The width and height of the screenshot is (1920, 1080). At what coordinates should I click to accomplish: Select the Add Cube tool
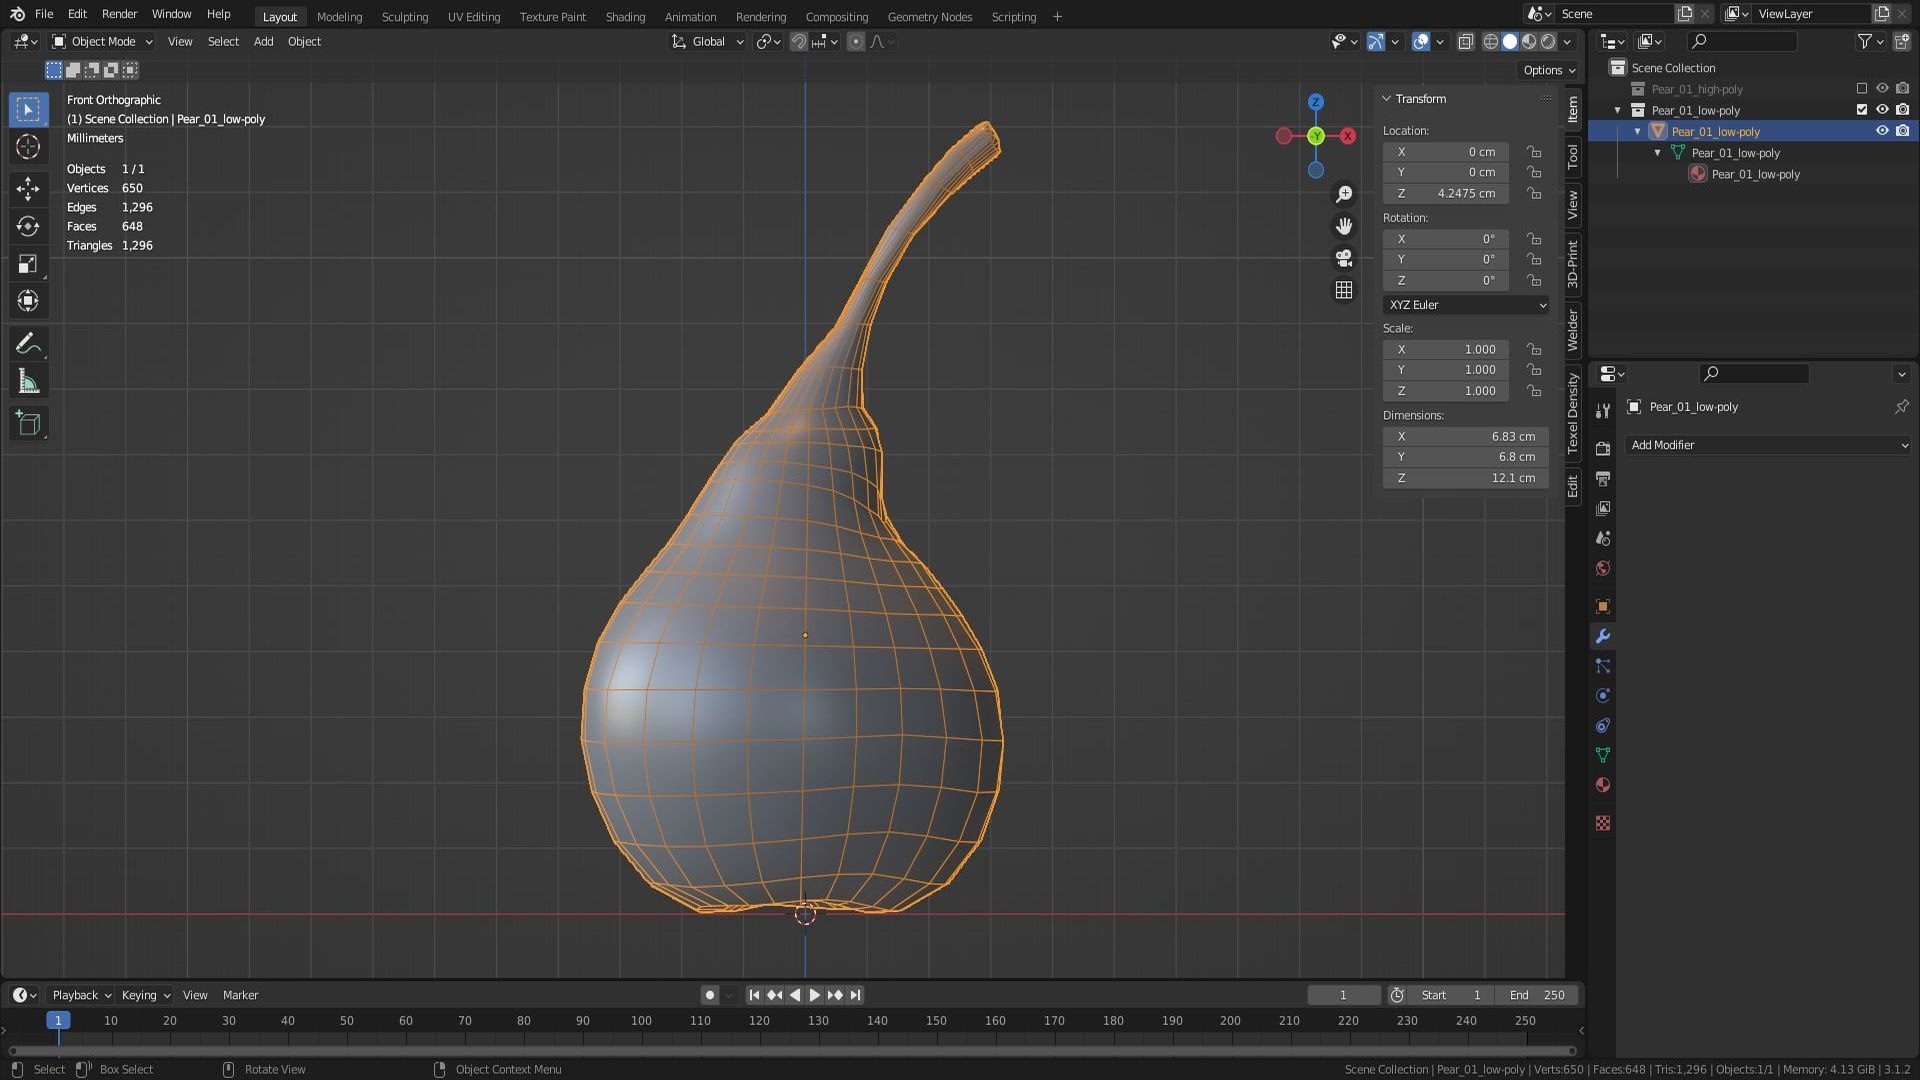point(28,424)
